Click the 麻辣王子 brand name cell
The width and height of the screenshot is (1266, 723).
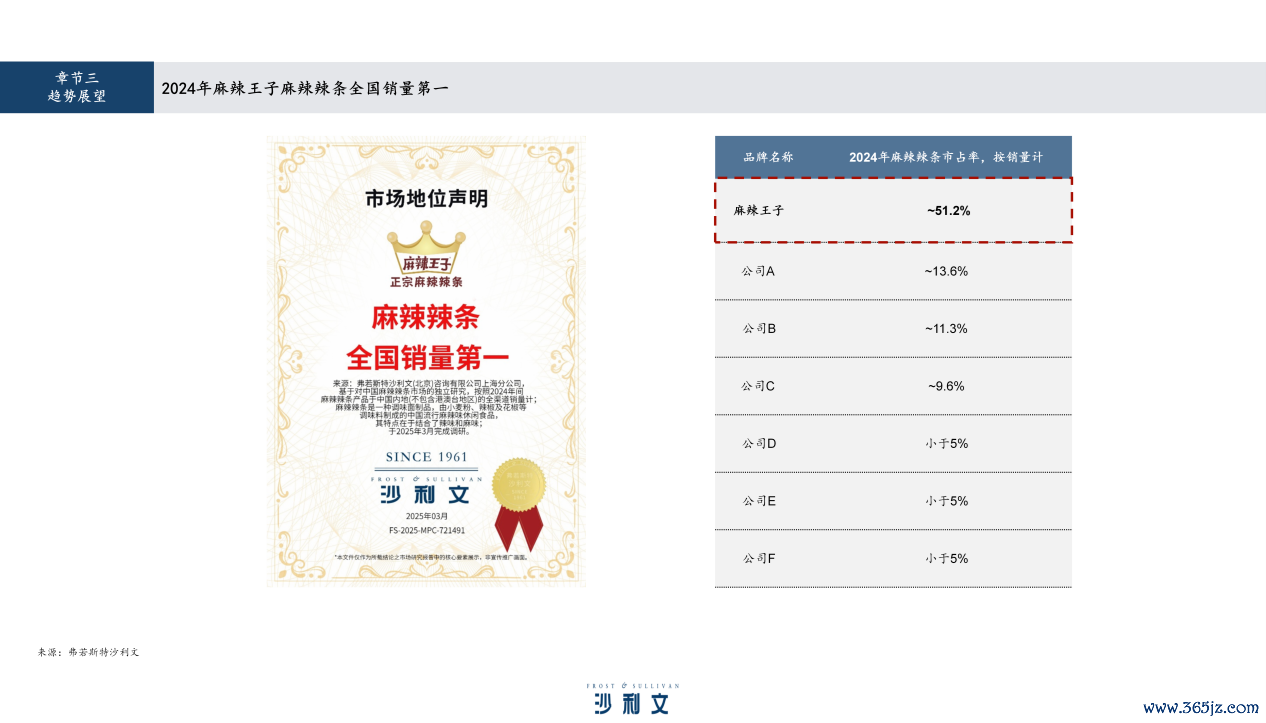tap(759, 211)
